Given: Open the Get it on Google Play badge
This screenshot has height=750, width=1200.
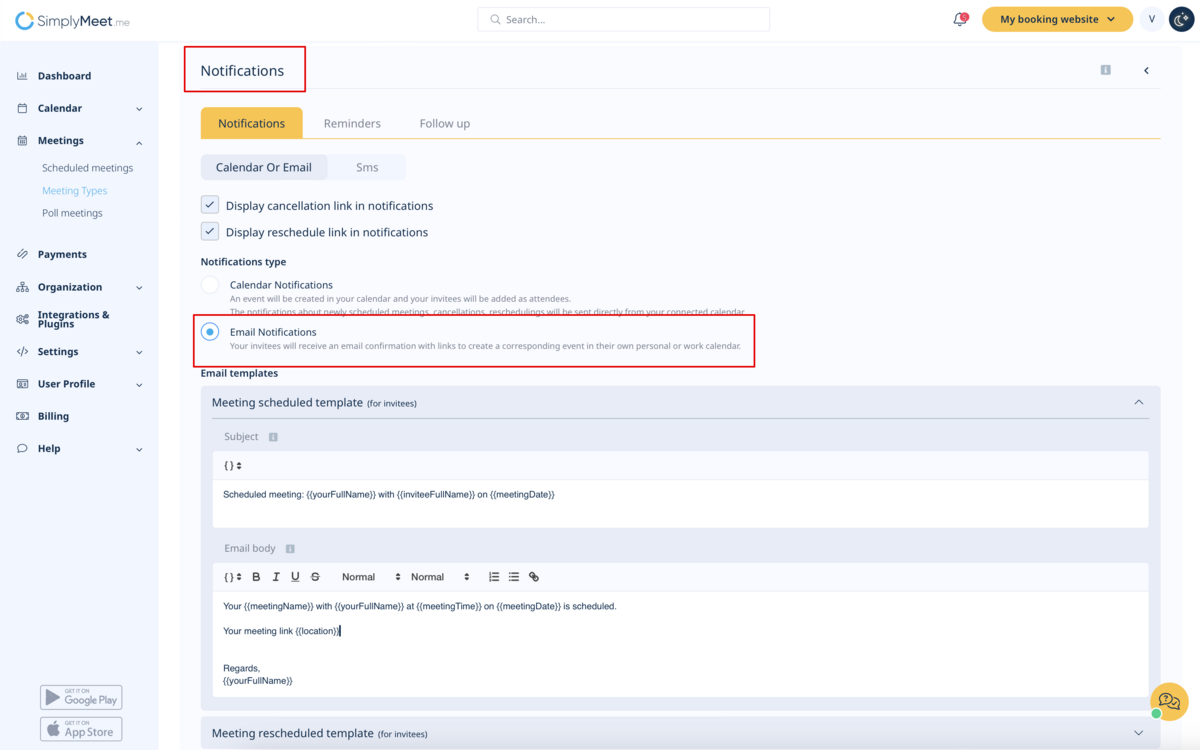Looking at the screenshot, I should (x=81, y=698).
